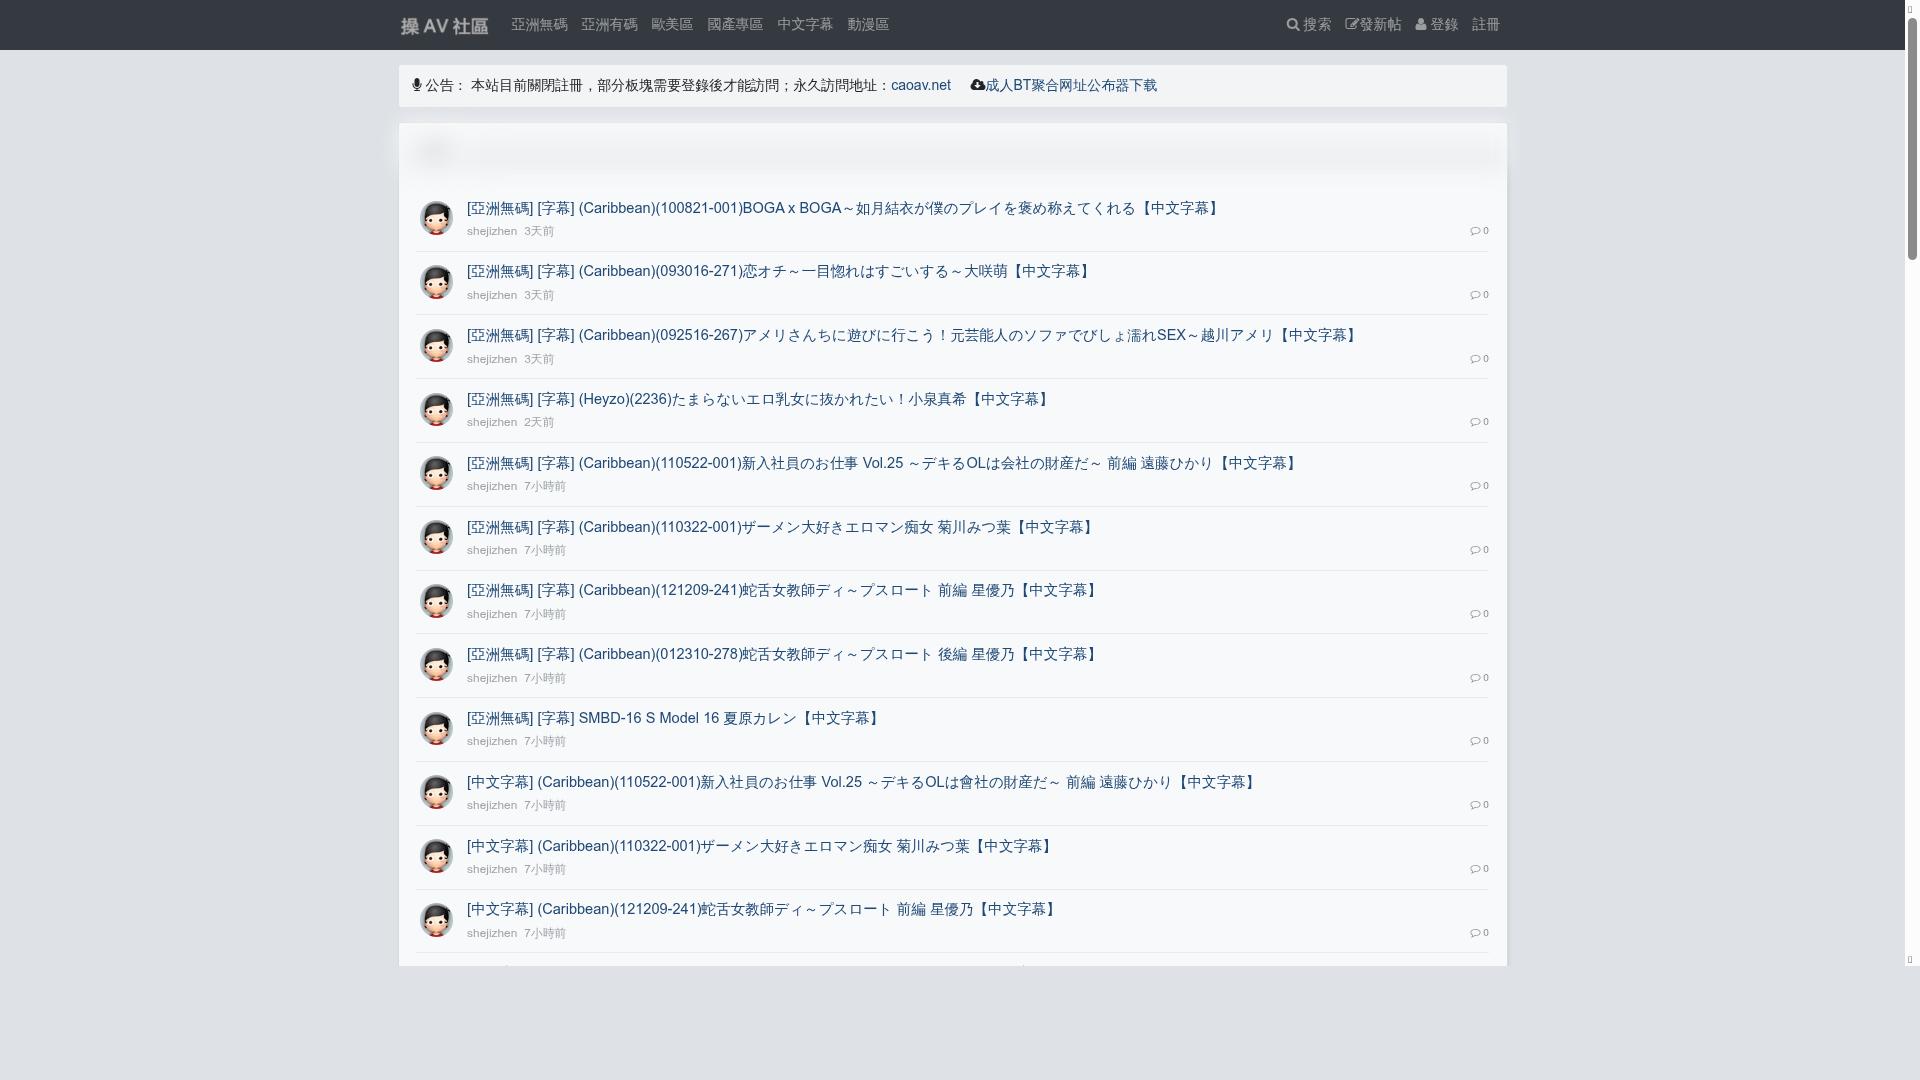Open the 成人BT聚合网址公布器下载 link
The height and width of the screenshot is (1080, 1920).
[x=1071, y=85]
